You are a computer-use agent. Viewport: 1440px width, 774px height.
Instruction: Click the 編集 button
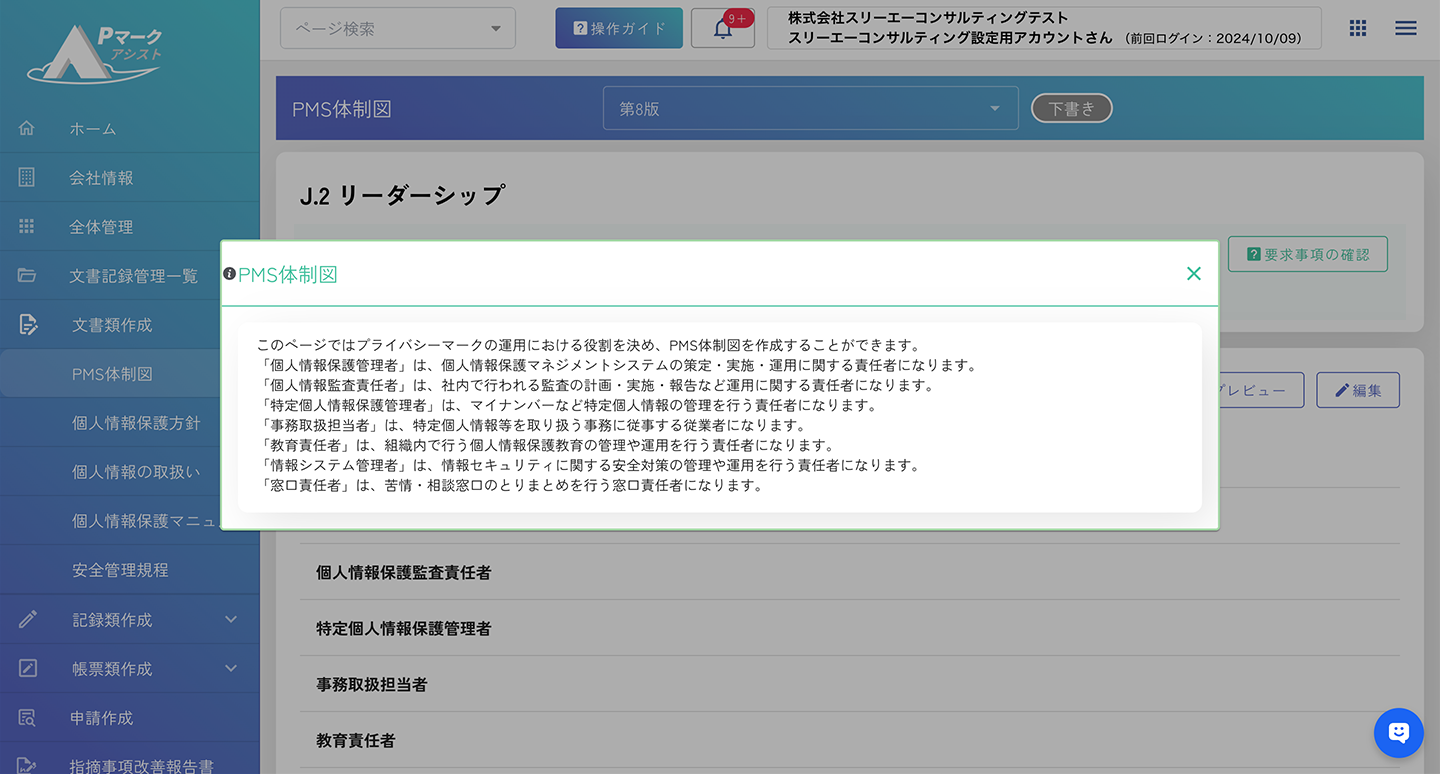click(x=1357, y=390)
